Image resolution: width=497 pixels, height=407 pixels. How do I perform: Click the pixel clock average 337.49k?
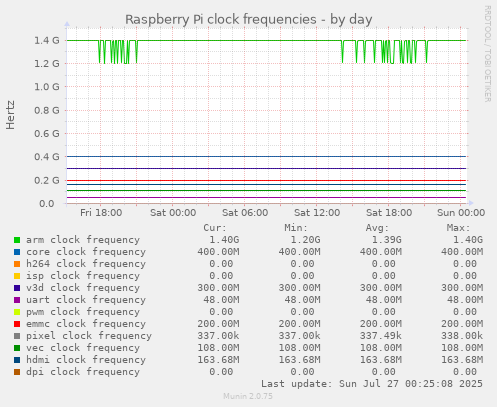click(x=381, y=336)
